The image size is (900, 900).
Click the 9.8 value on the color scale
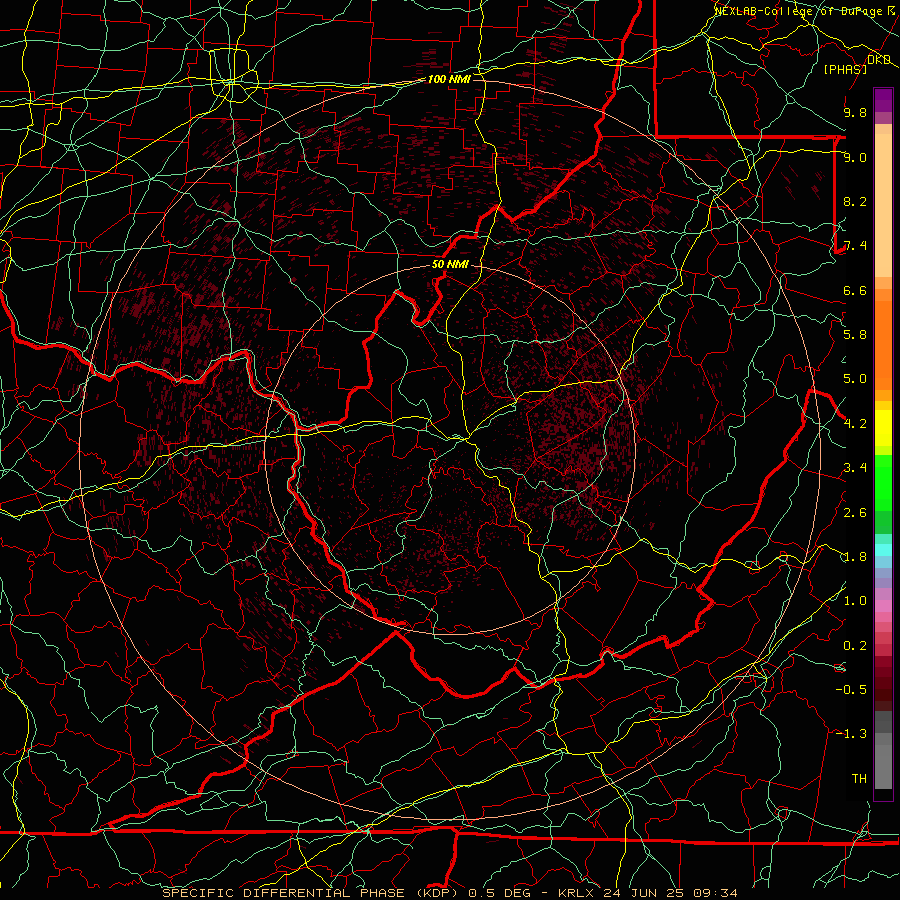(855, 113)
